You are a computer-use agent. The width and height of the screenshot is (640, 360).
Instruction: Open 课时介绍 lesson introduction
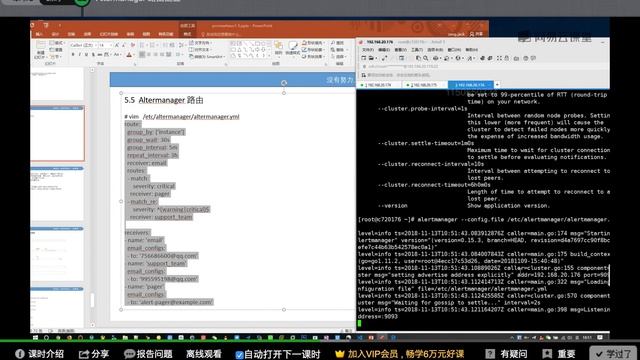40,354
